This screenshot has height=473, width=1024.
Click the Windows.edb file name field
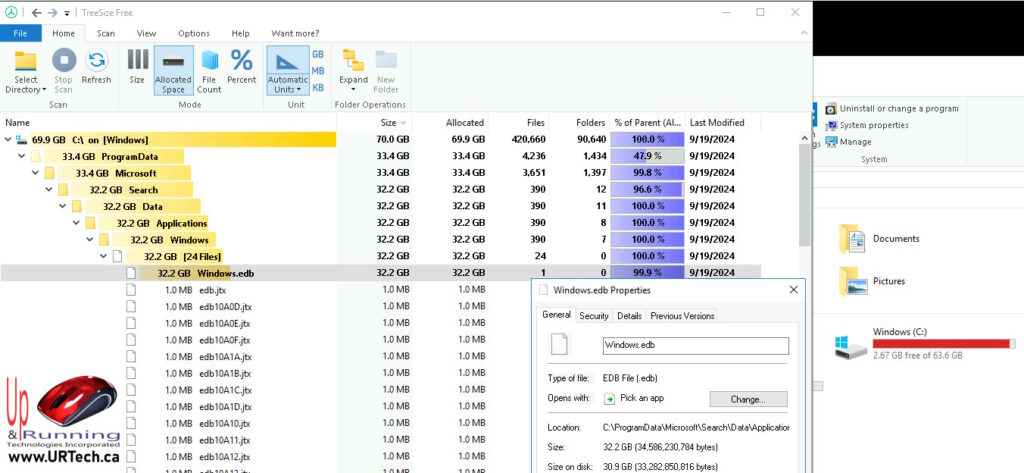[x=695, y=346]
